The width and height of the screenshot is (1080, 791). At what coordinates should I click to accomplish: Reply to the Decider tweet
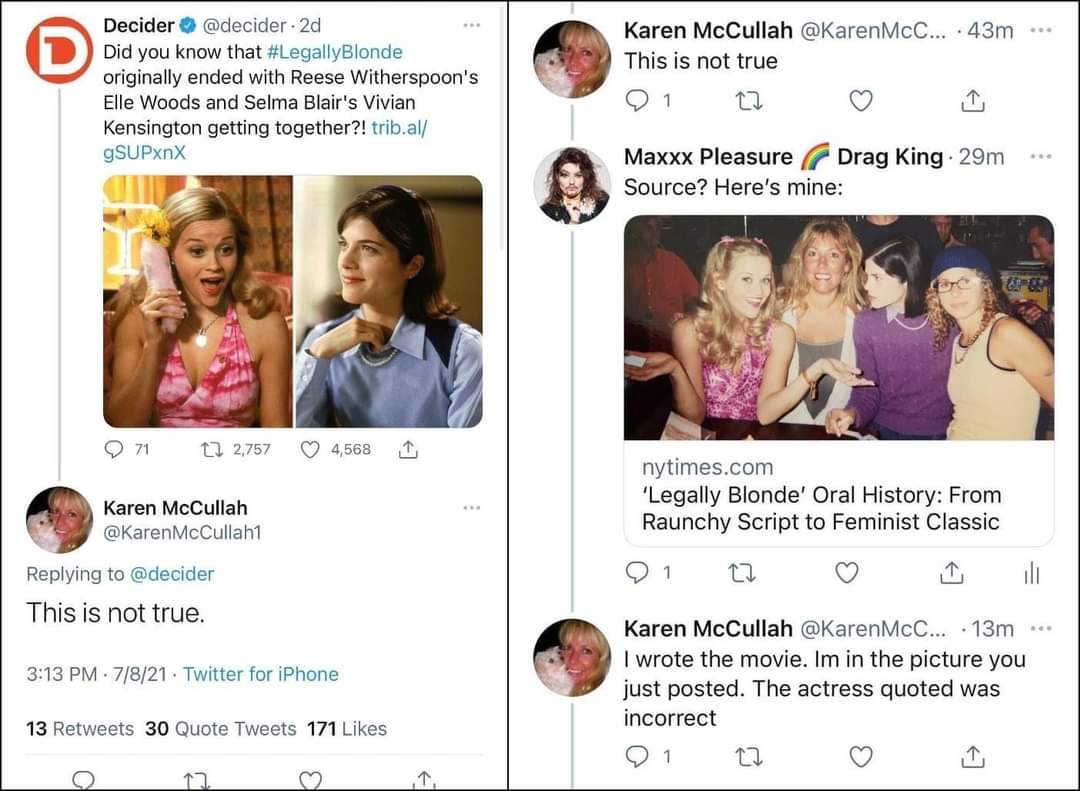114,450
